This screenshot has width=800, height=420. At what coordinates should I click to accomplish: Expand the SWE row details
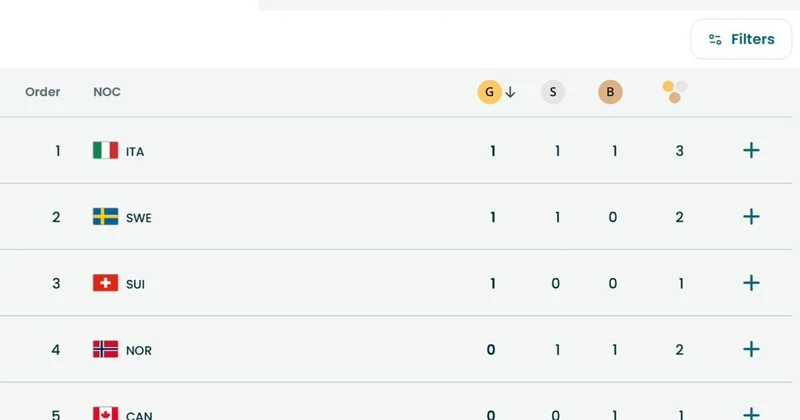coord(752,217)
